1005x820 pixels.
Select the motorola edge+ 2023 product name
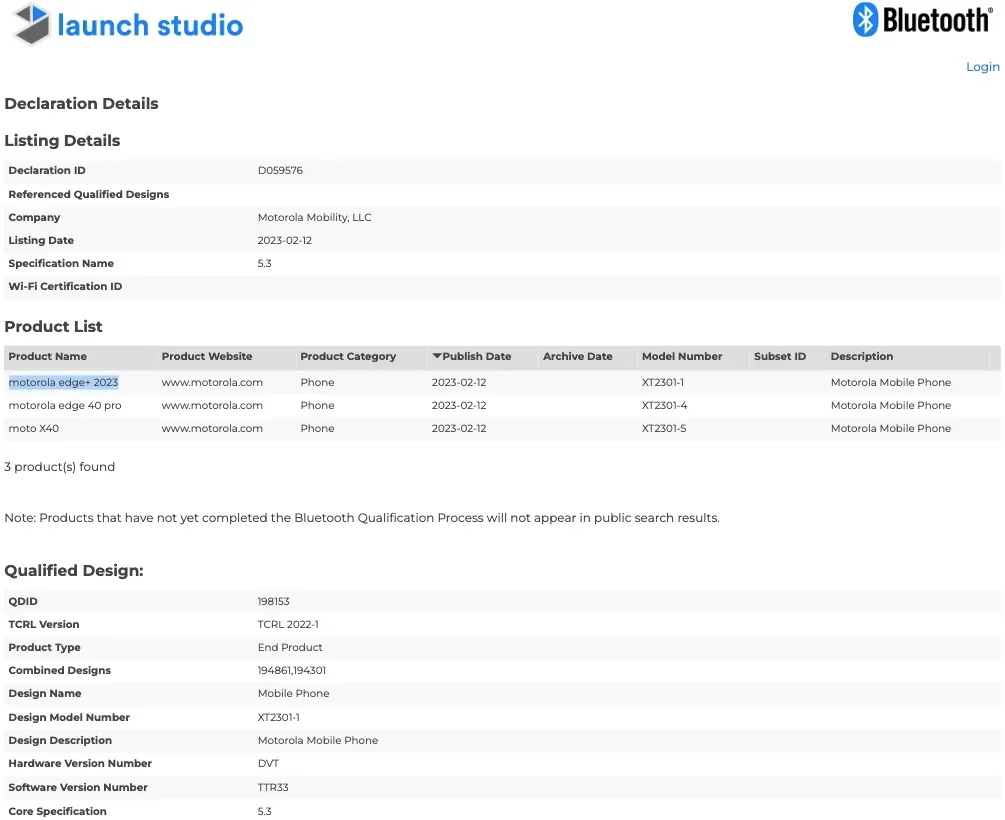coord(63,382)
